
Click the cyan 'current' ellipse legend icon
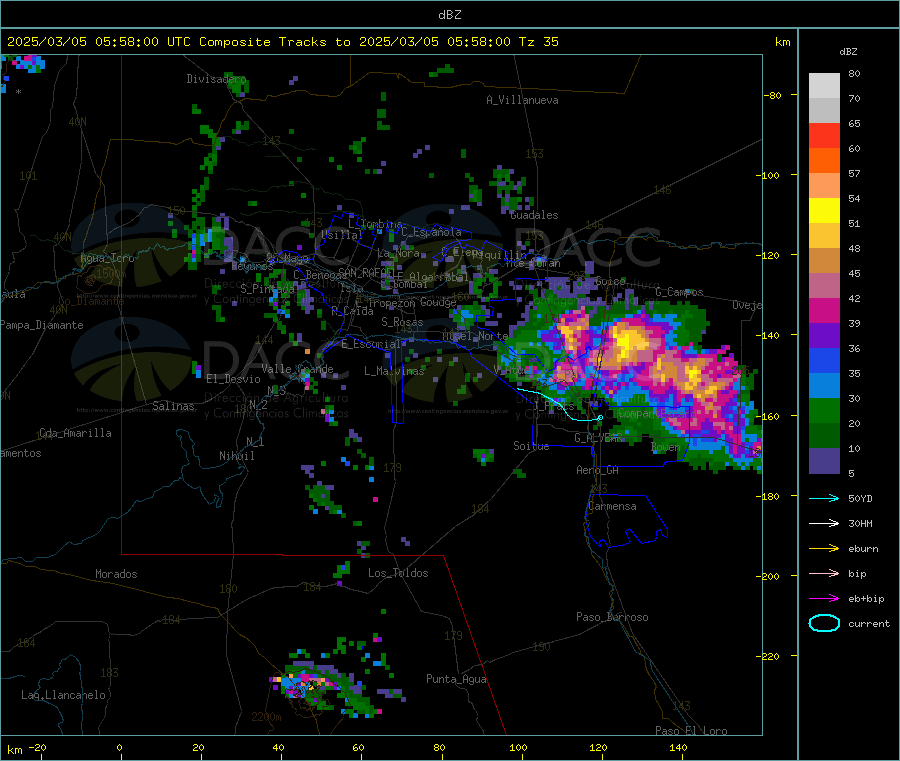pyautogui.click(x=824, y=623)
